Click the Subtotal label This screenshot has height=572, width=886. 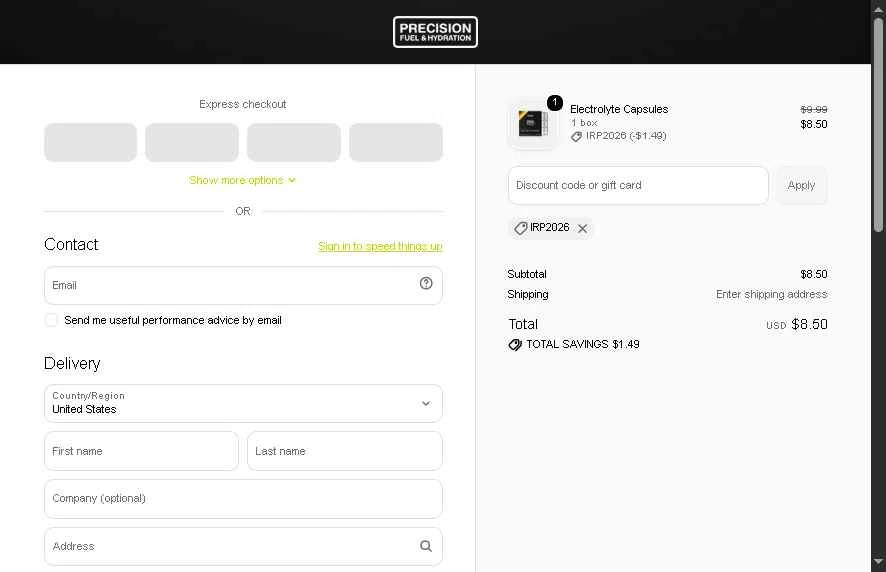click(527, 274)
